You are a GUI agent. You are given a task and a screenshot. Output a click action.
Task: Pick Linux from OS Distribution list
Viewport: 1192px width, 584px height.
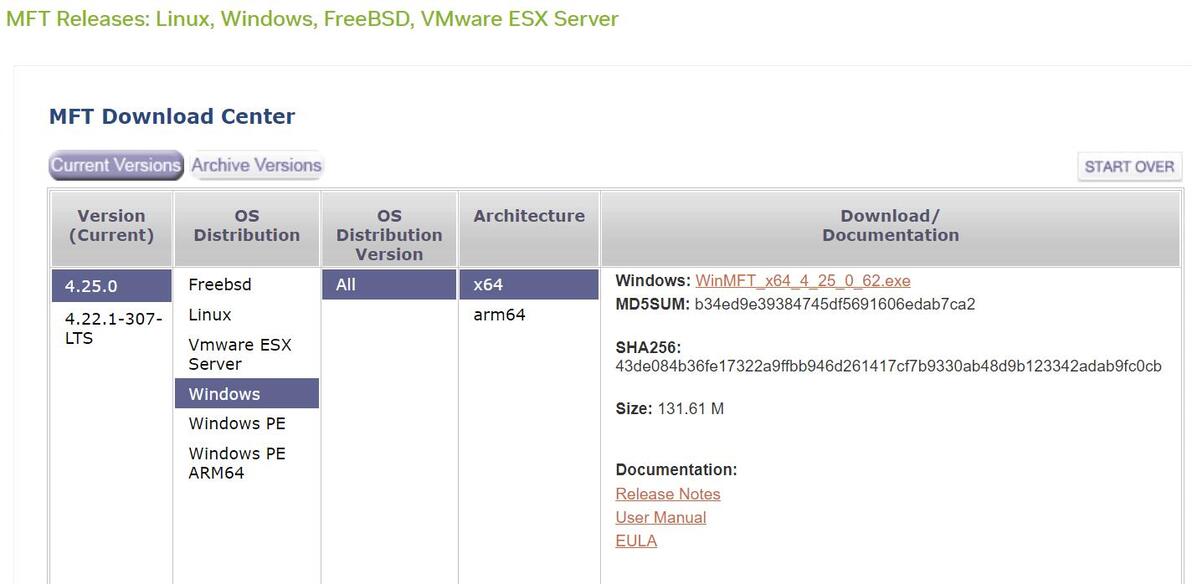pos(210,315)
